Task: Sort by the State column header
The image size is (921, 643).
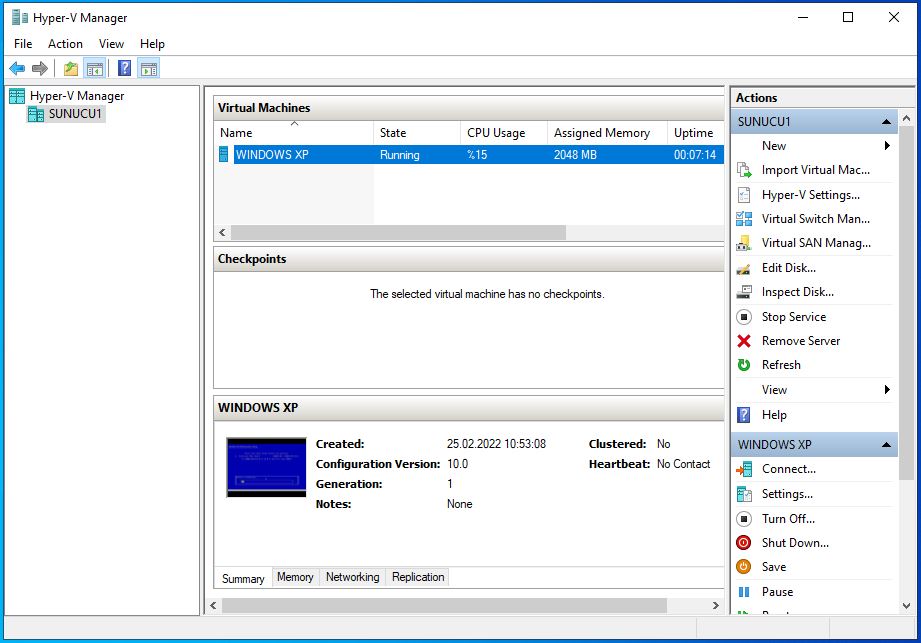Action: click(417, 133)
